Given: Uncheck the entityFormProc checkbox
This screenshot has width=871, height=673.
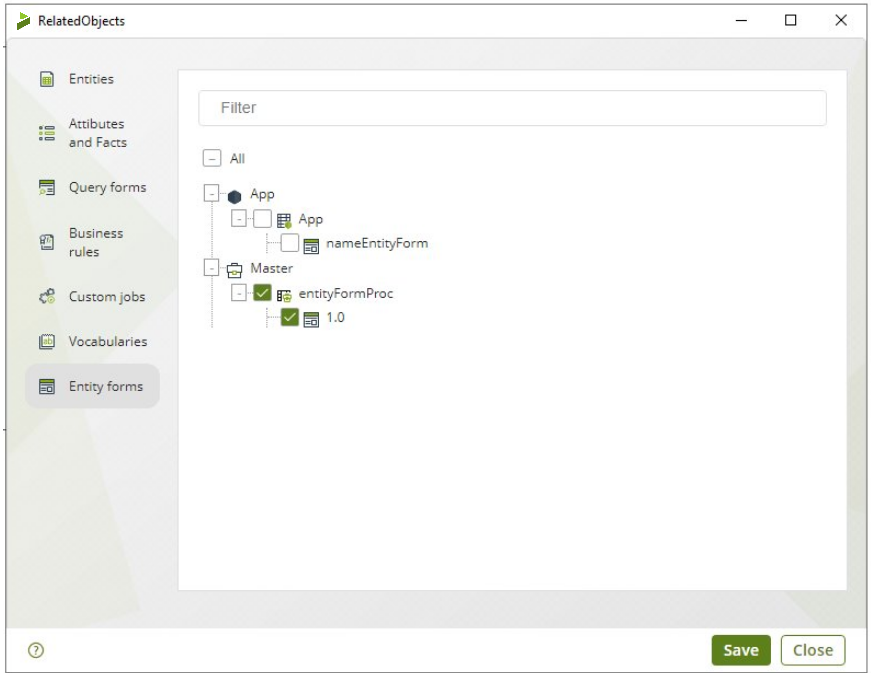Looking at the screenshot, I should click(262, 294).
